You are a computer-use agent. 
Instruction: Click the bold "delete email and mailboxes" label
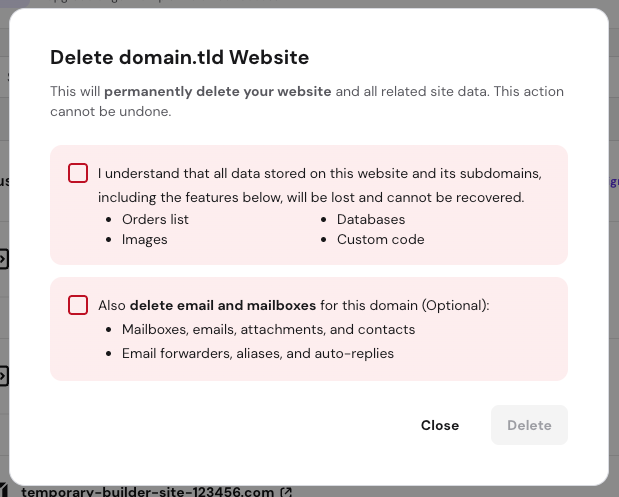pos(223,305)
